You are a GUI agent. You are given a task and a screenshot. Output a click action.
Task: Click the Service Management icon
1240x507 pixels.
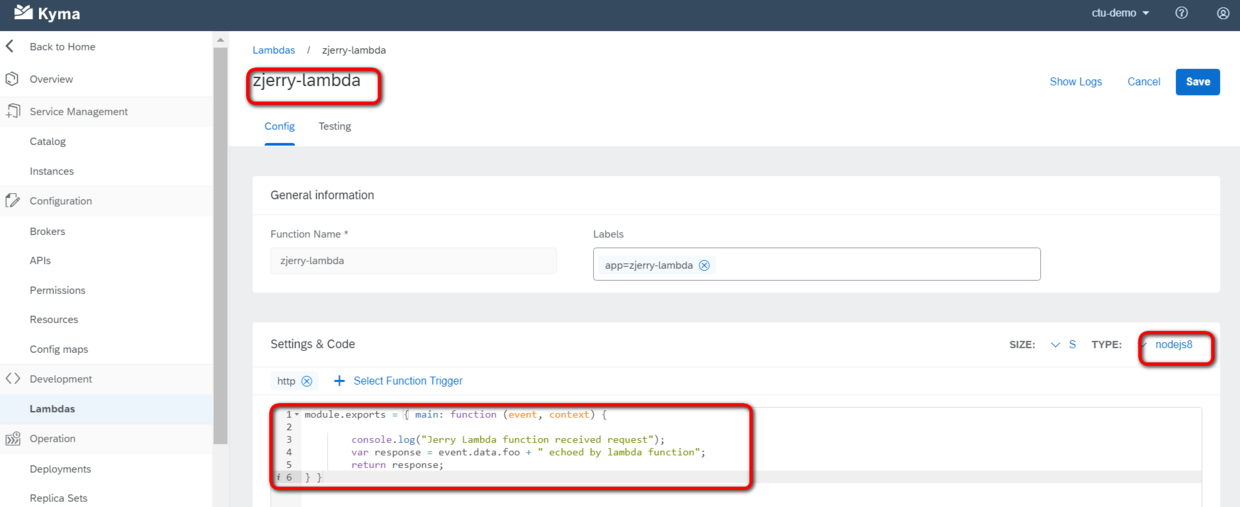pos(12,111)
